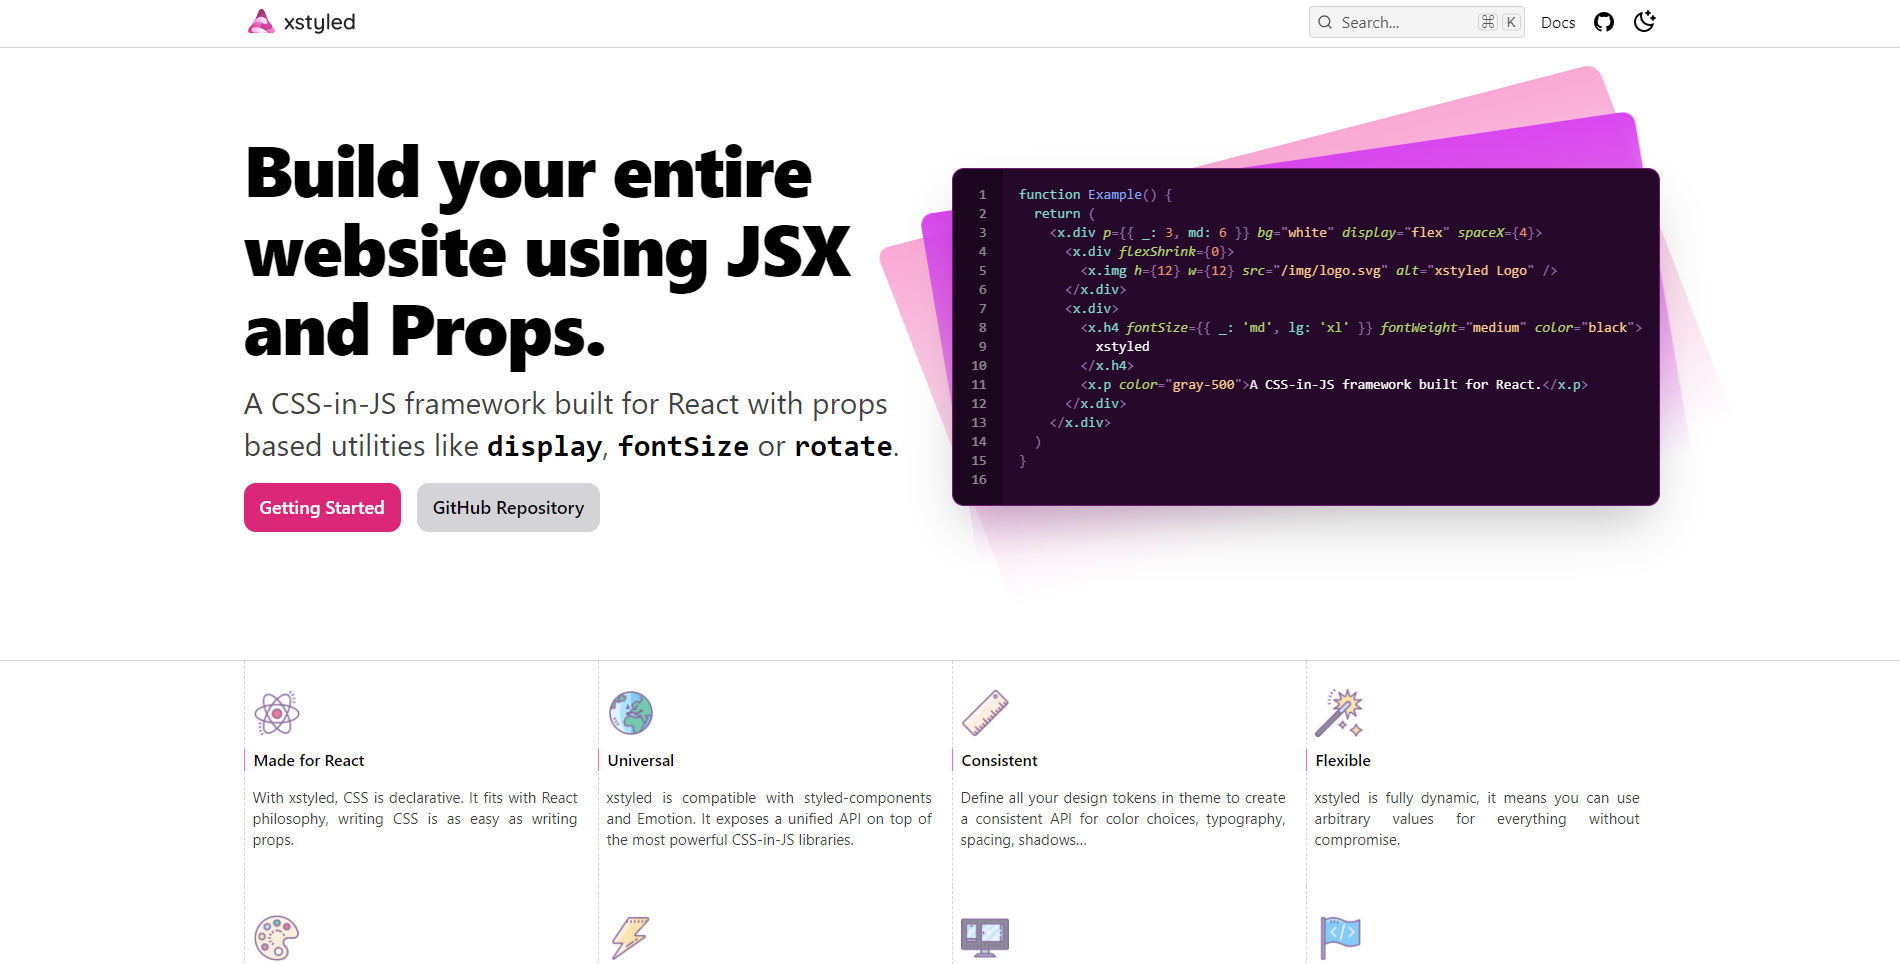Click the Consistent ruler icon

tap(985, 713)
